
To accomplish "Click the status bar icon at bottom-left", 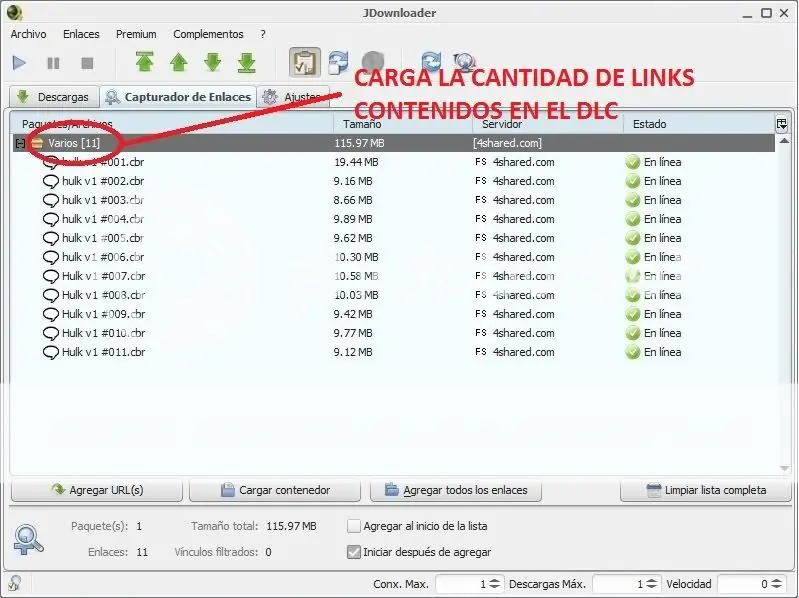I will (x=15, y=583).
